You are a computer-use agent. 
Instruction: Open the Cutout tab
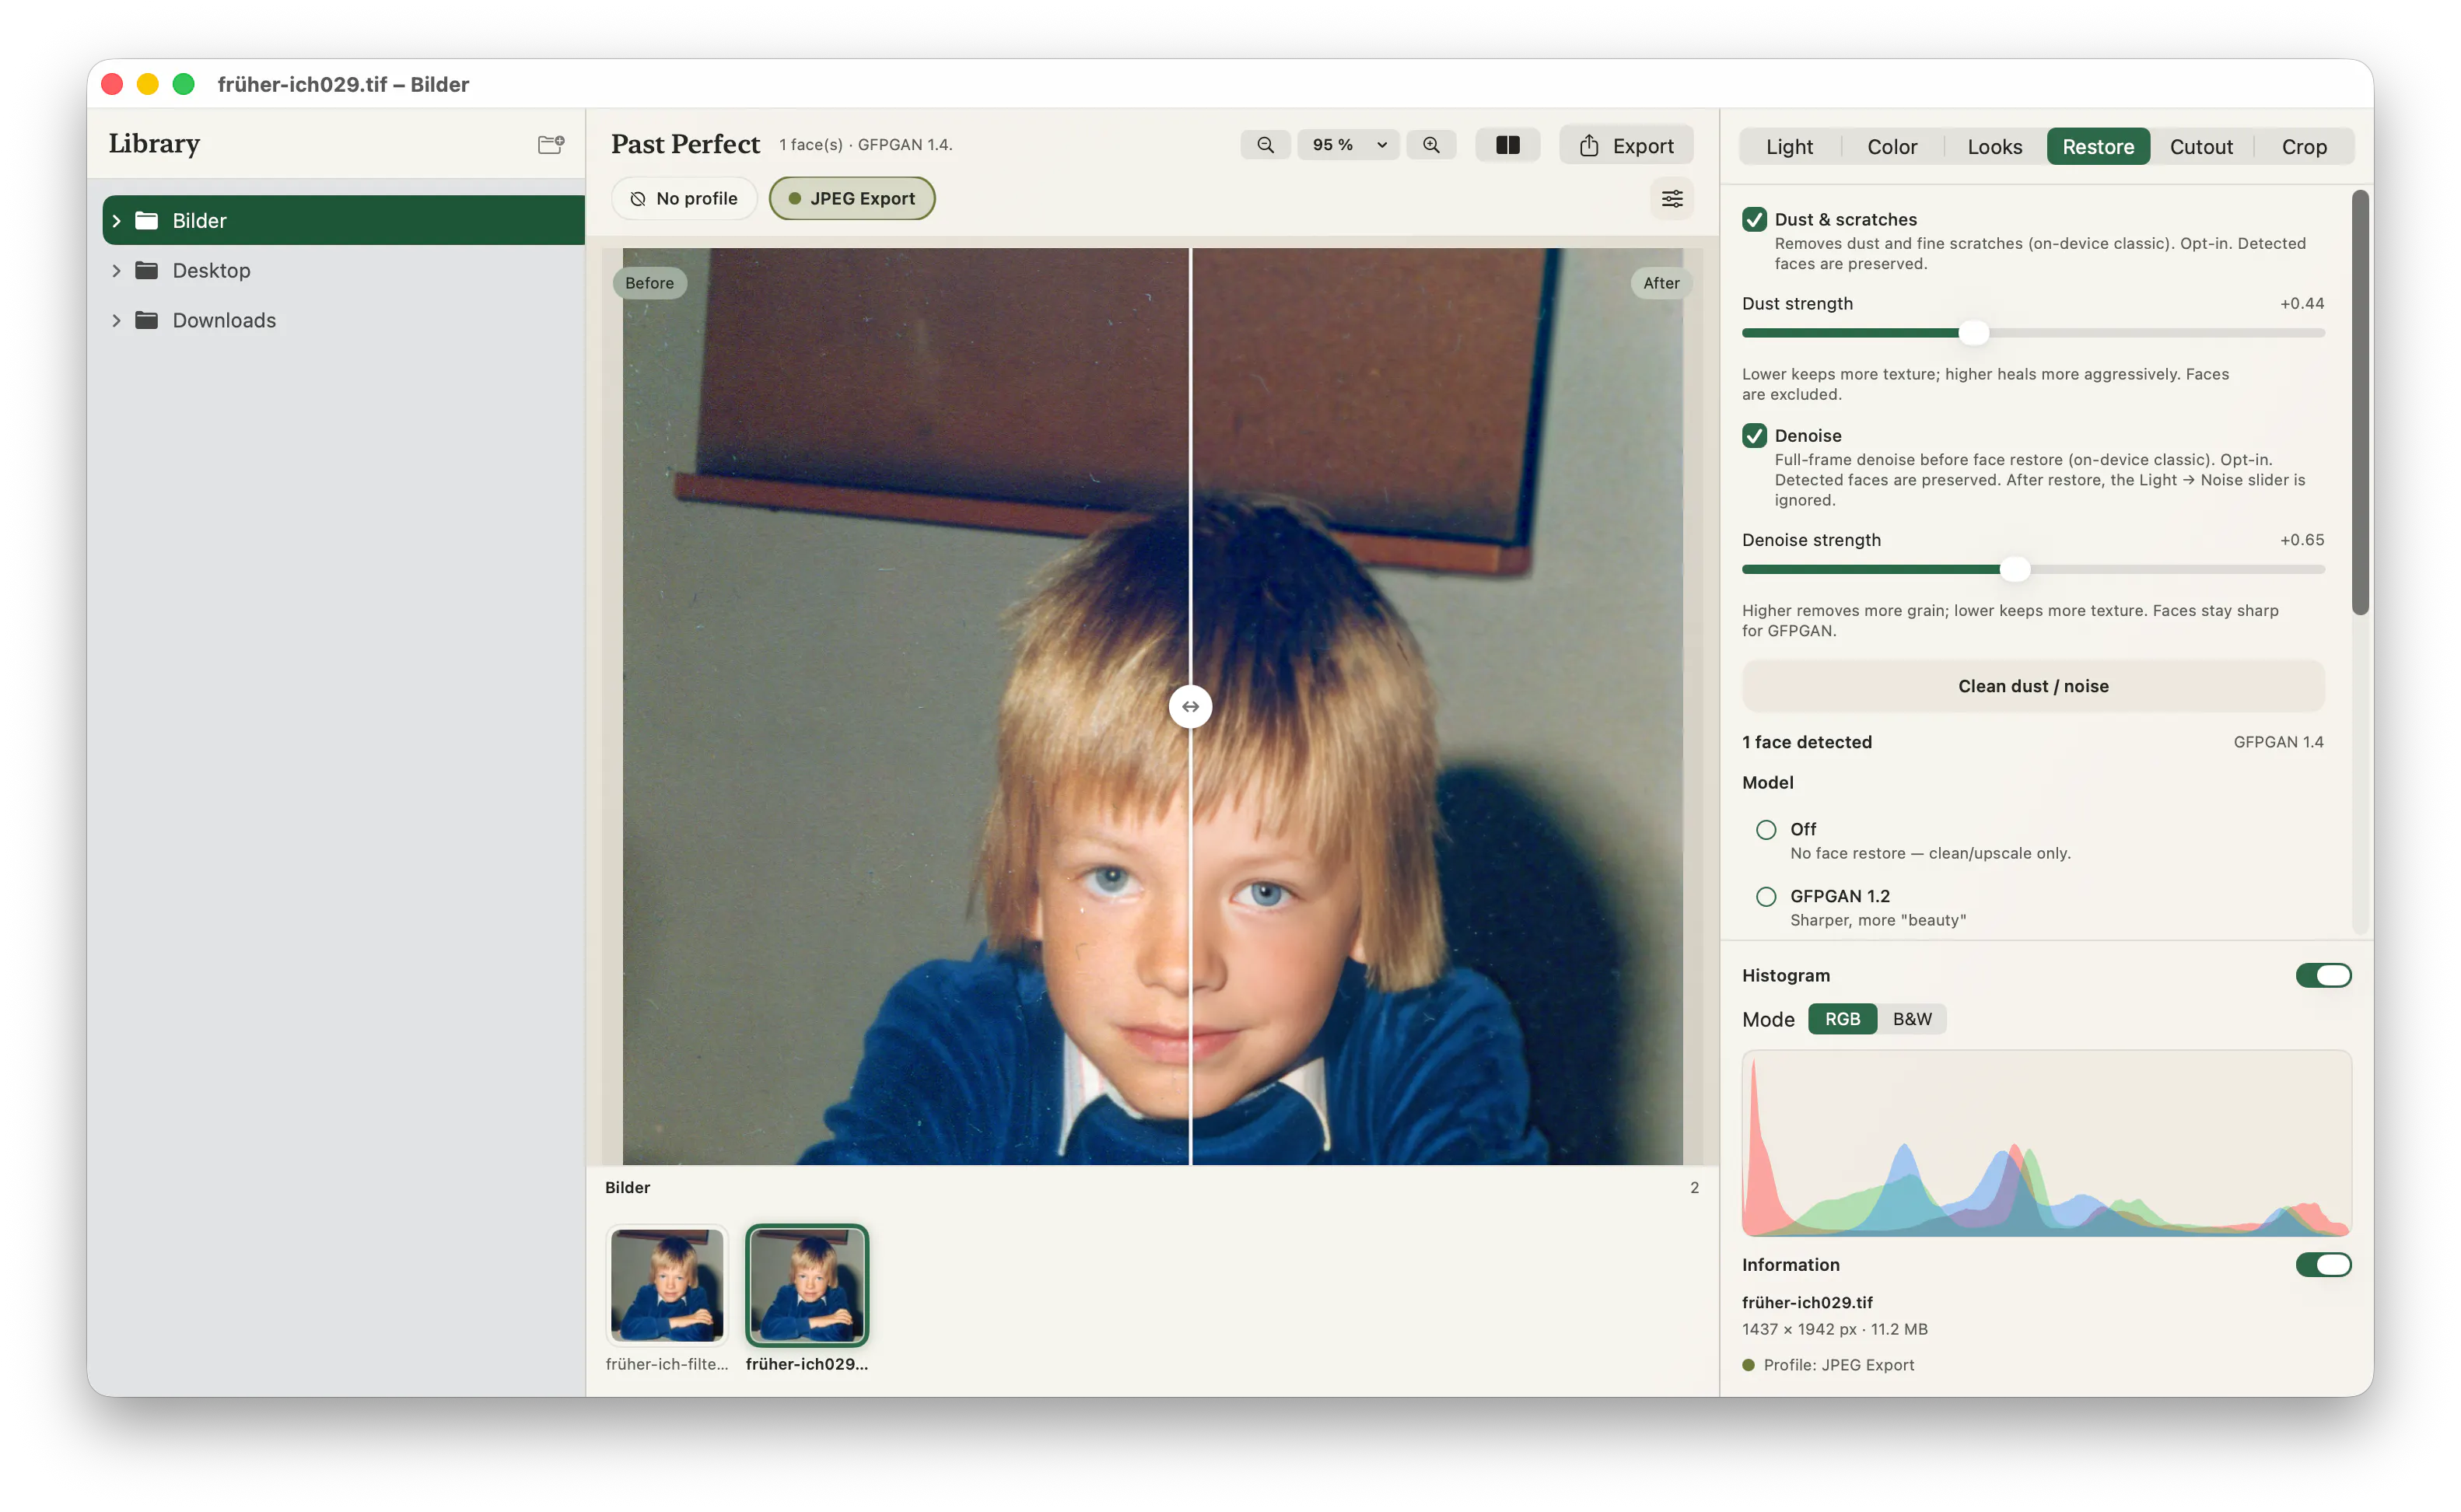pos(2201,147)
